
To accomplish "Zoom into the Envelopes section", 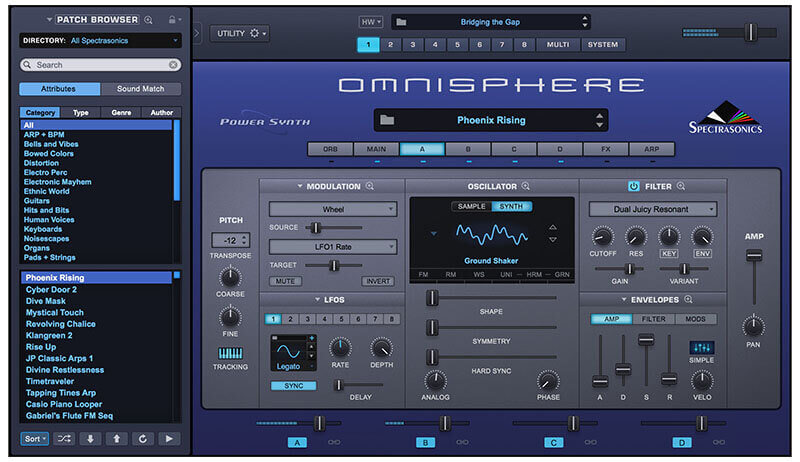I will pos(688,299).
